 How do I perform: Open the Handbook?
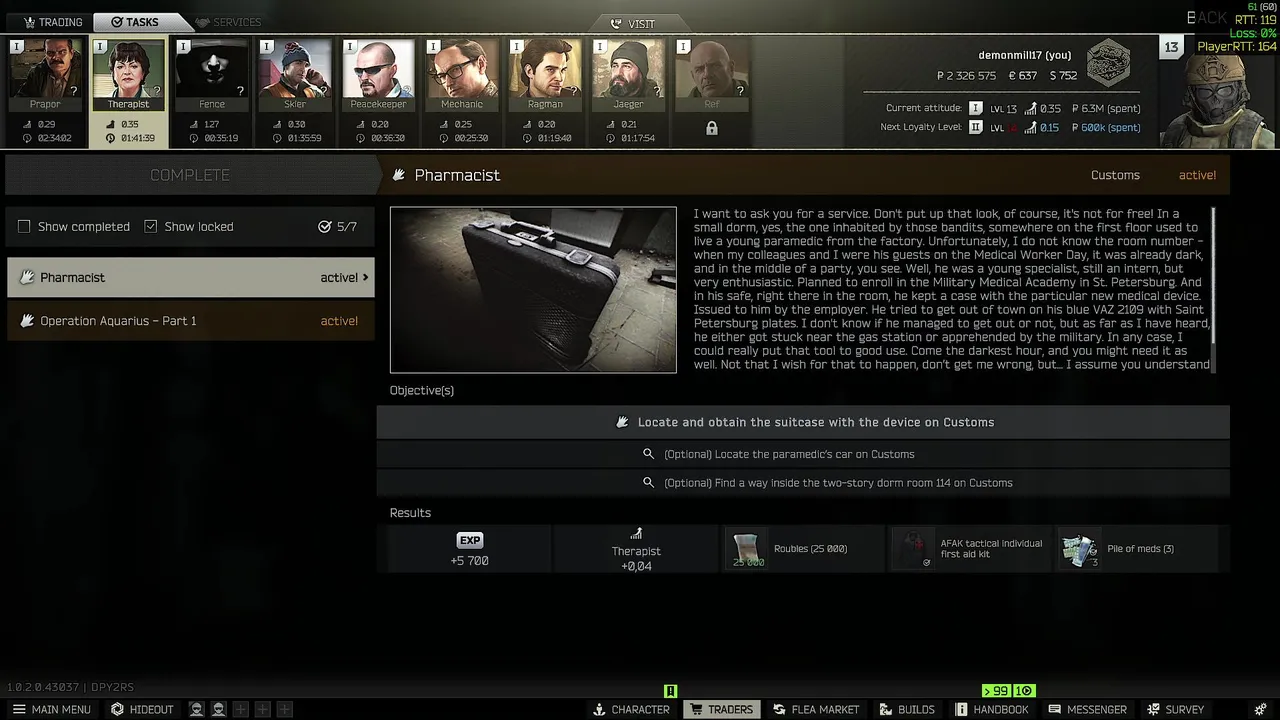991,709
